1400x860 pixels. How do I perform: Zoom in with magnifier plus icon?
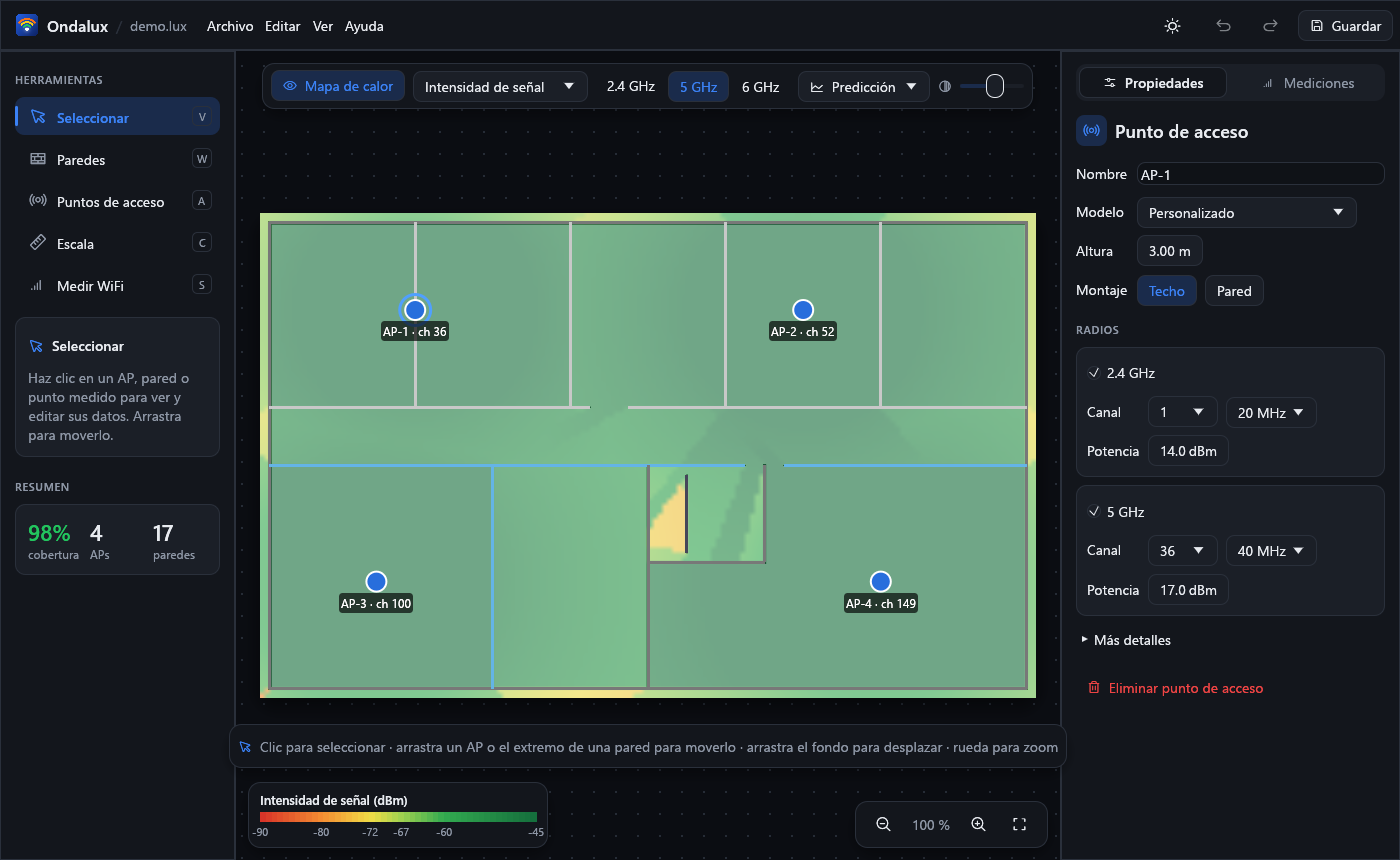click(x=979, y=825)
